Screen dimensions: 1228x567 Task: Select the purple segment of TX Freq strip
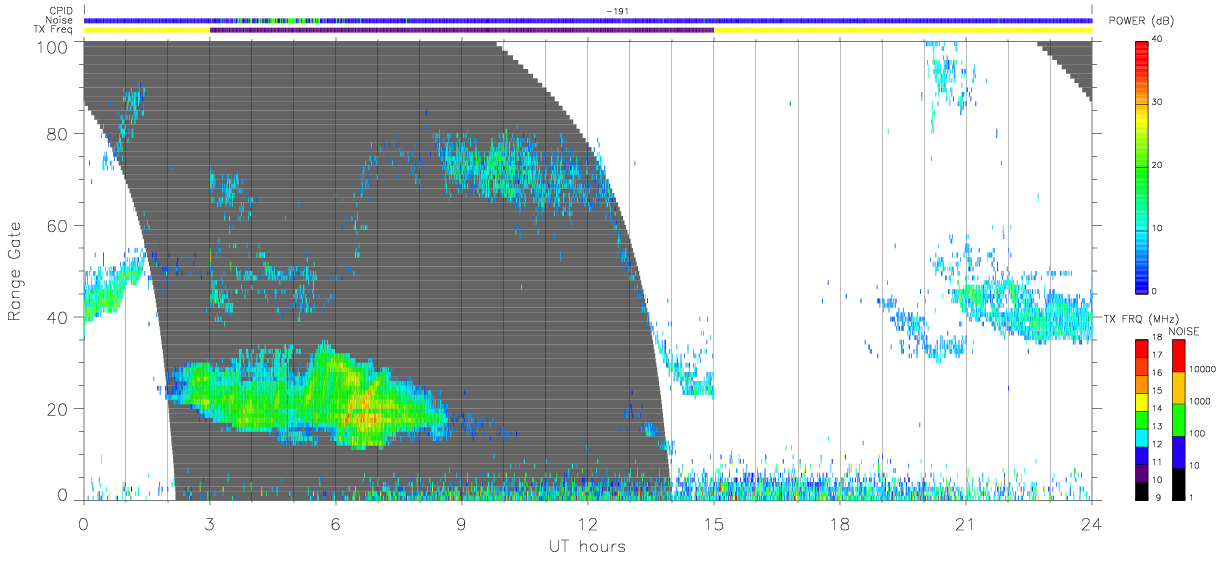[462, 30]
